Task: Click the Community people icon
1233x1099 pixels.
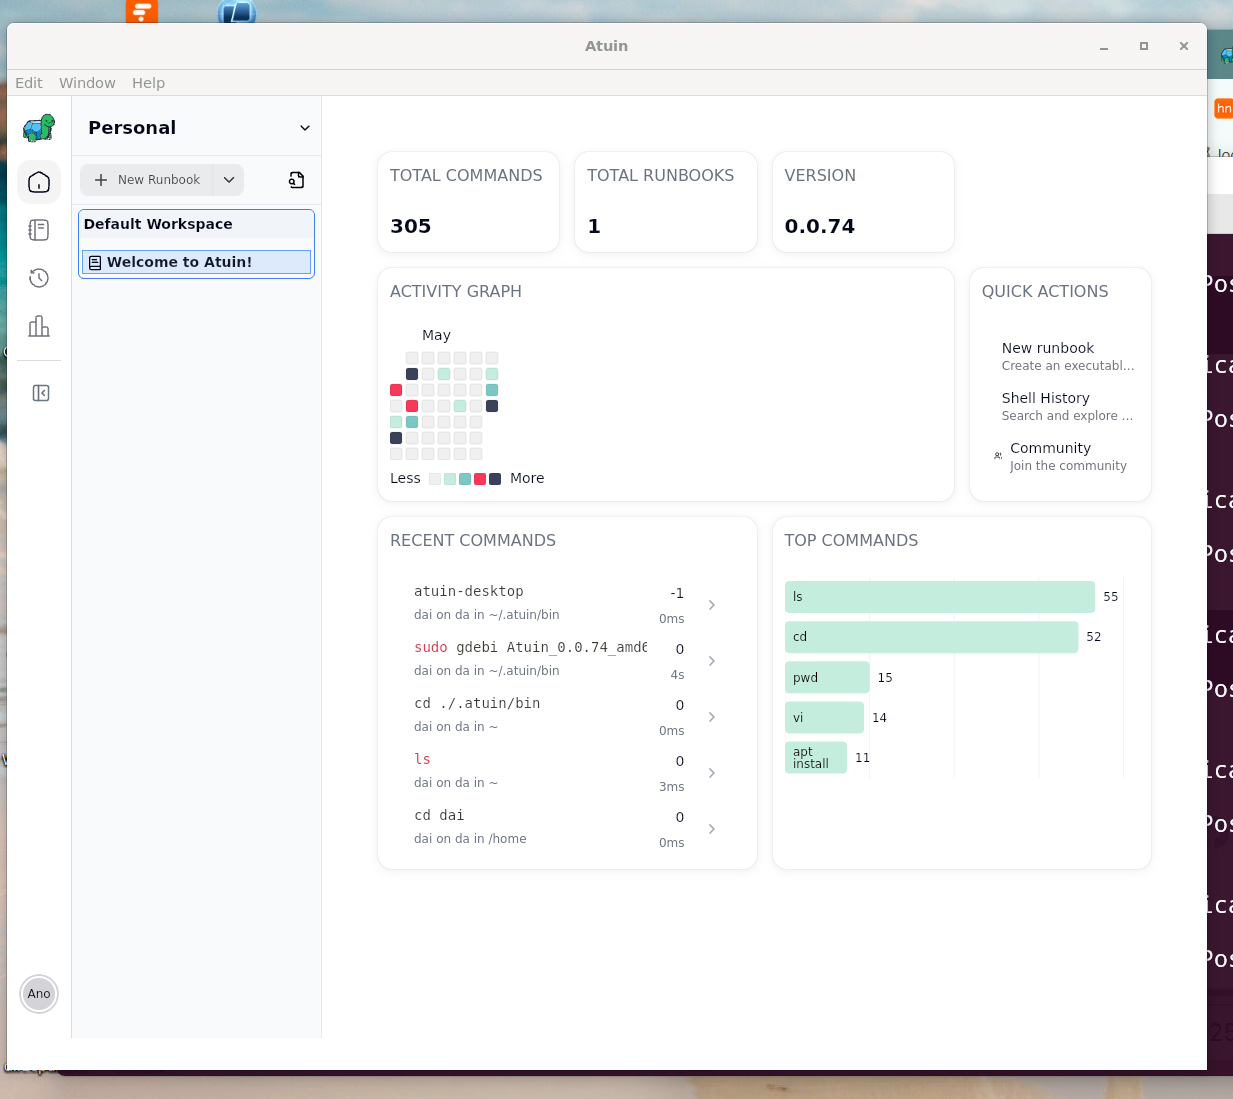Action: point(998,456)
